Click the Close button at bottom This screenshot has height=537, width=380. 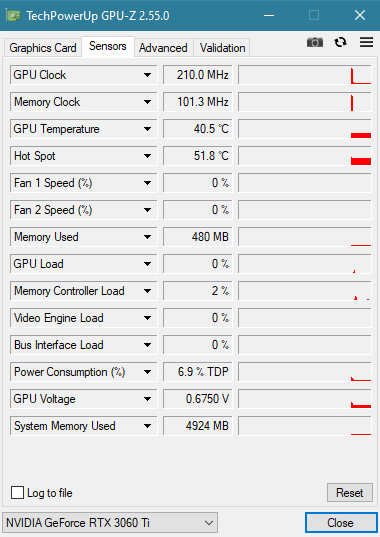pos(341,523)
